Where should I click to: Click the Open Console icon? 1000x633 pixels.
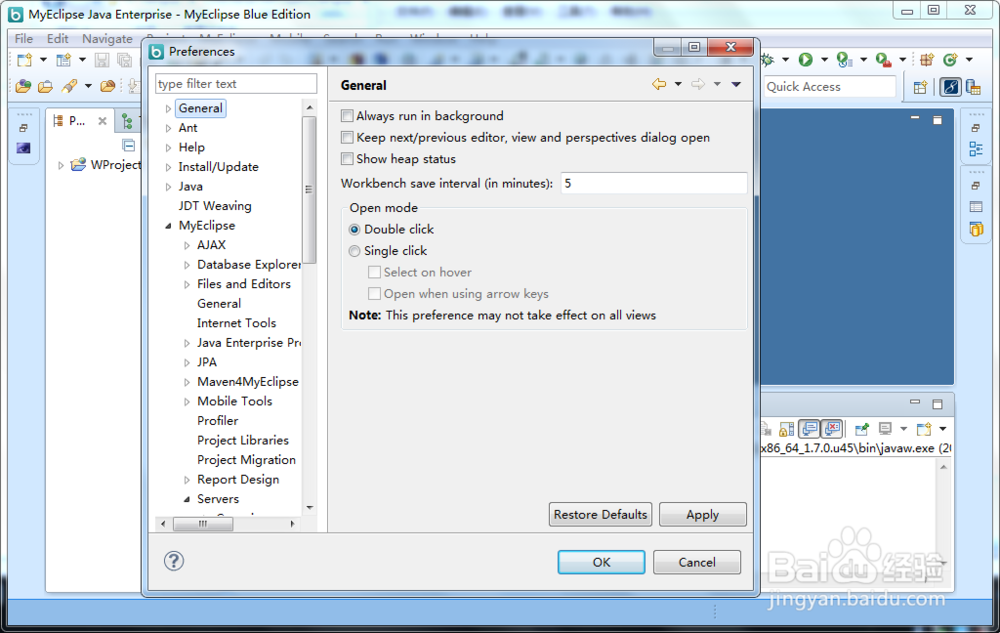pyautogui.click(x=923, y=429)
